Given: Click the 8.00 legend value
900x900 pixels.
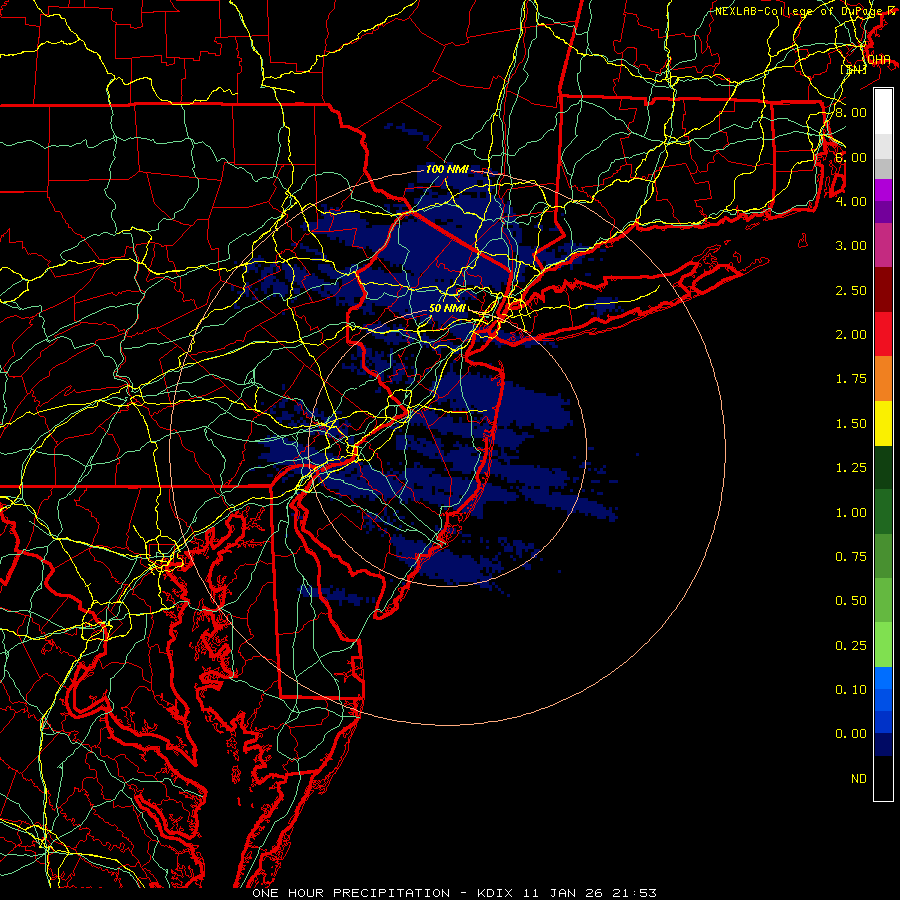Looking at the screenshot, I should [851, 112].
